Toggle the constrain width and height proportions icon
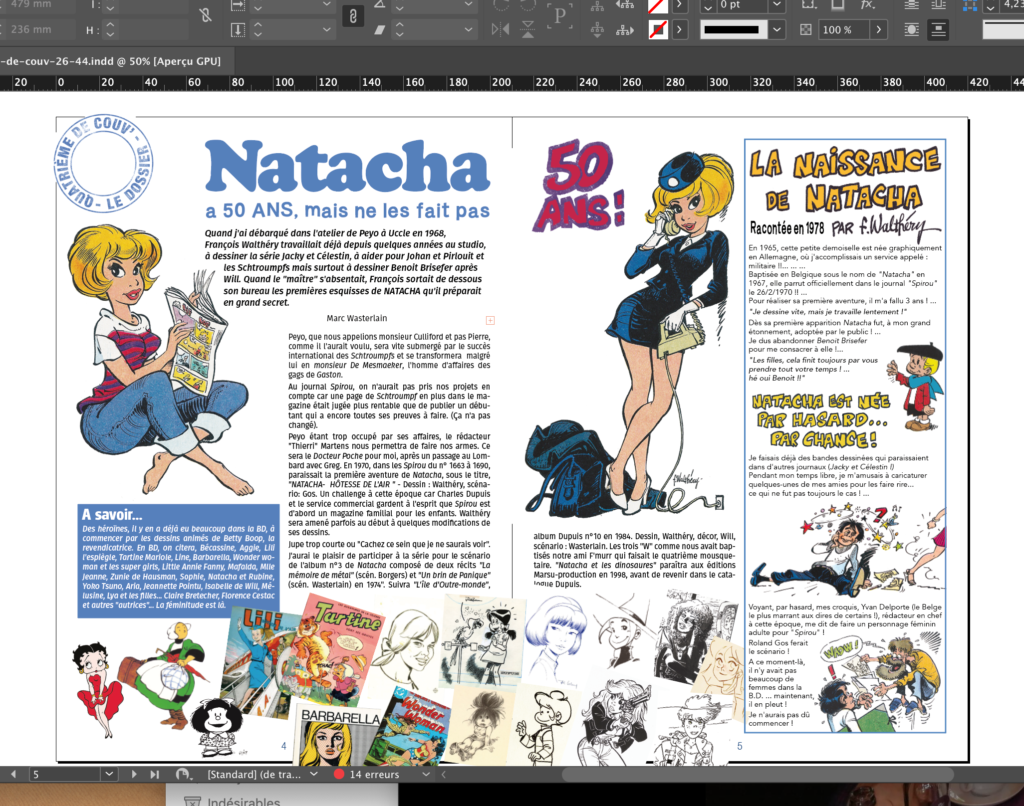1024x806 pixels. point(206,16)
